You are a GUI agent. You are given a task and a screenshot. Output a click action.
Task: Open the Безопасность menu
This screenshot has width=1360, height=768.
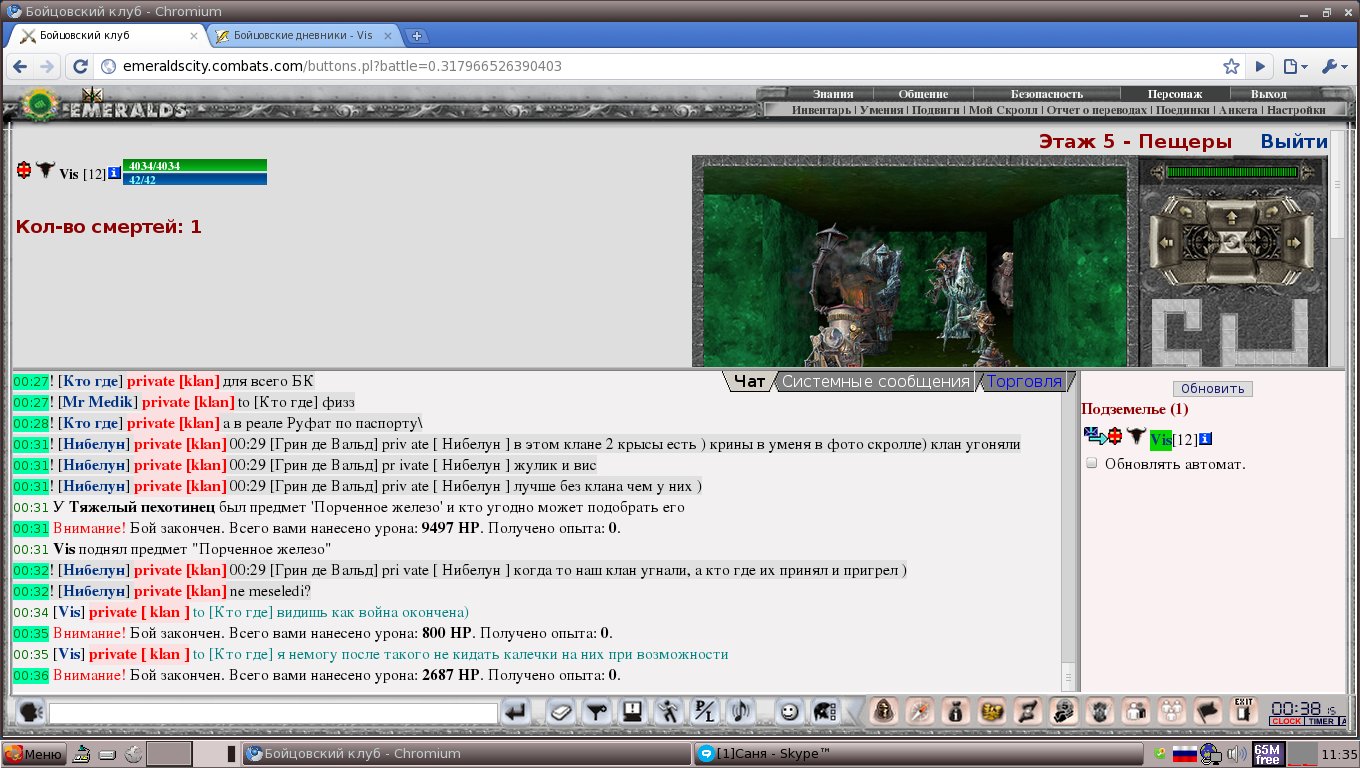1046,94
